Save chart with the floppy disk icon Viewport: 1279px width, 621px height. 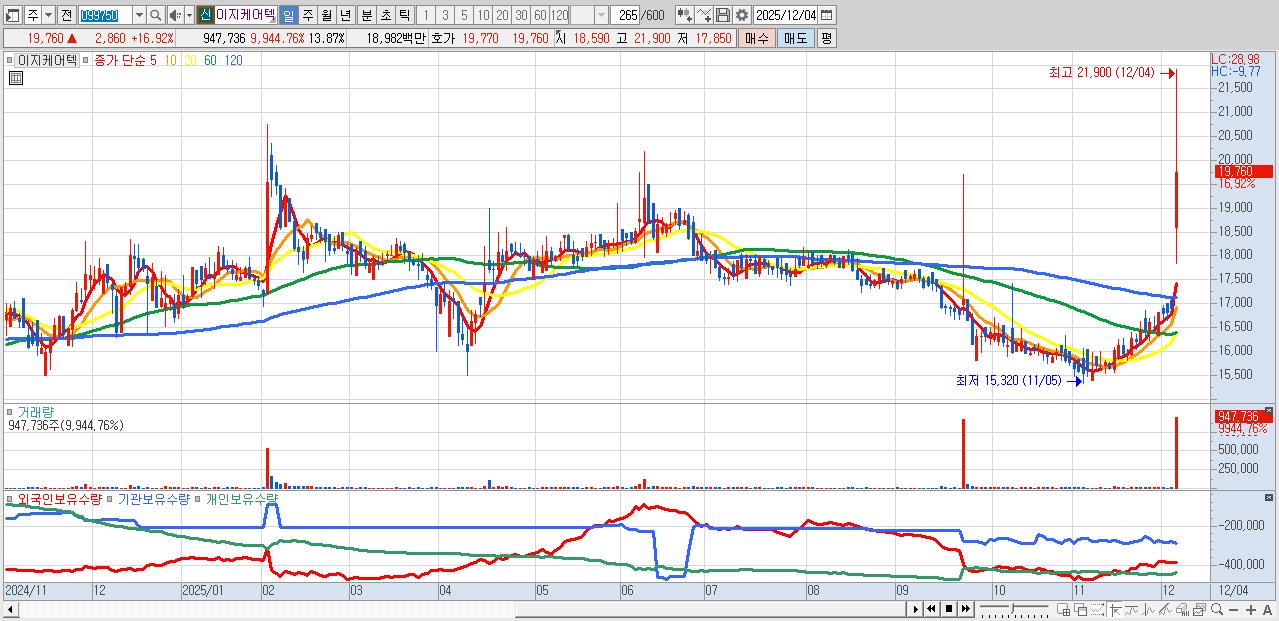[723, 15]
